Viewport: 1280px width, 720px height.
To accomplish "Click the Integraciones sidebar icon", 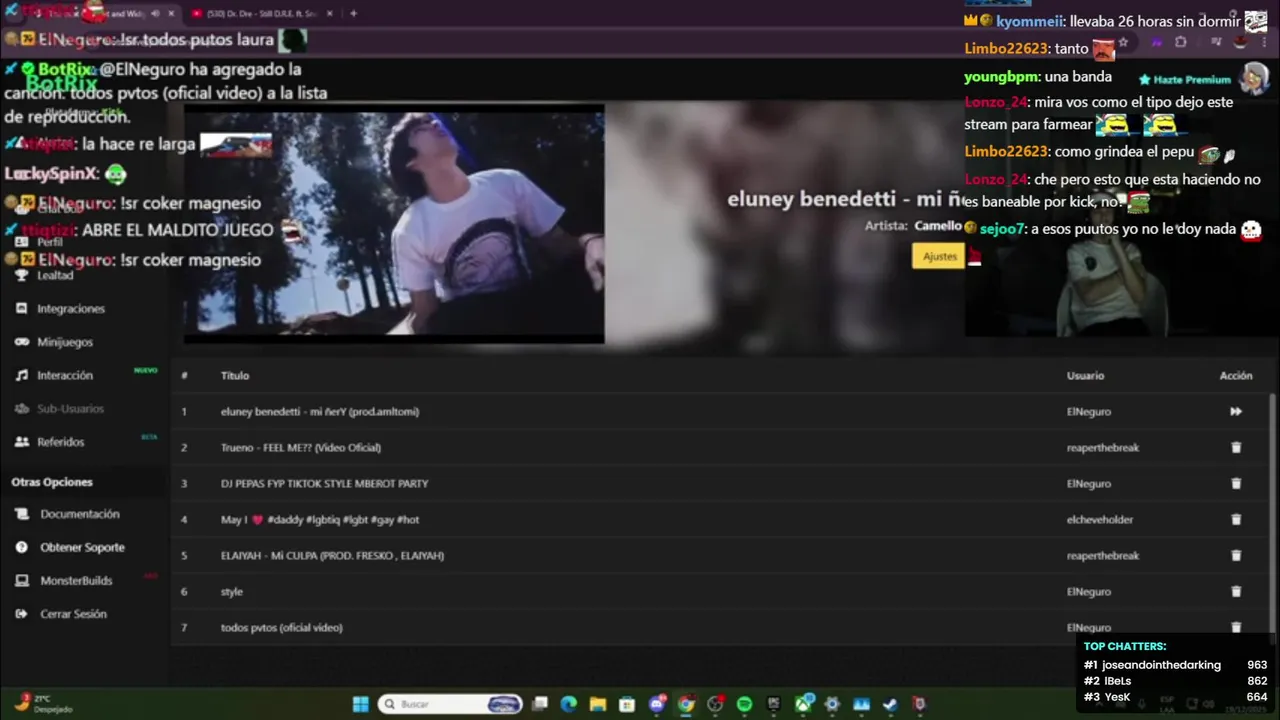I will [21, 308].
